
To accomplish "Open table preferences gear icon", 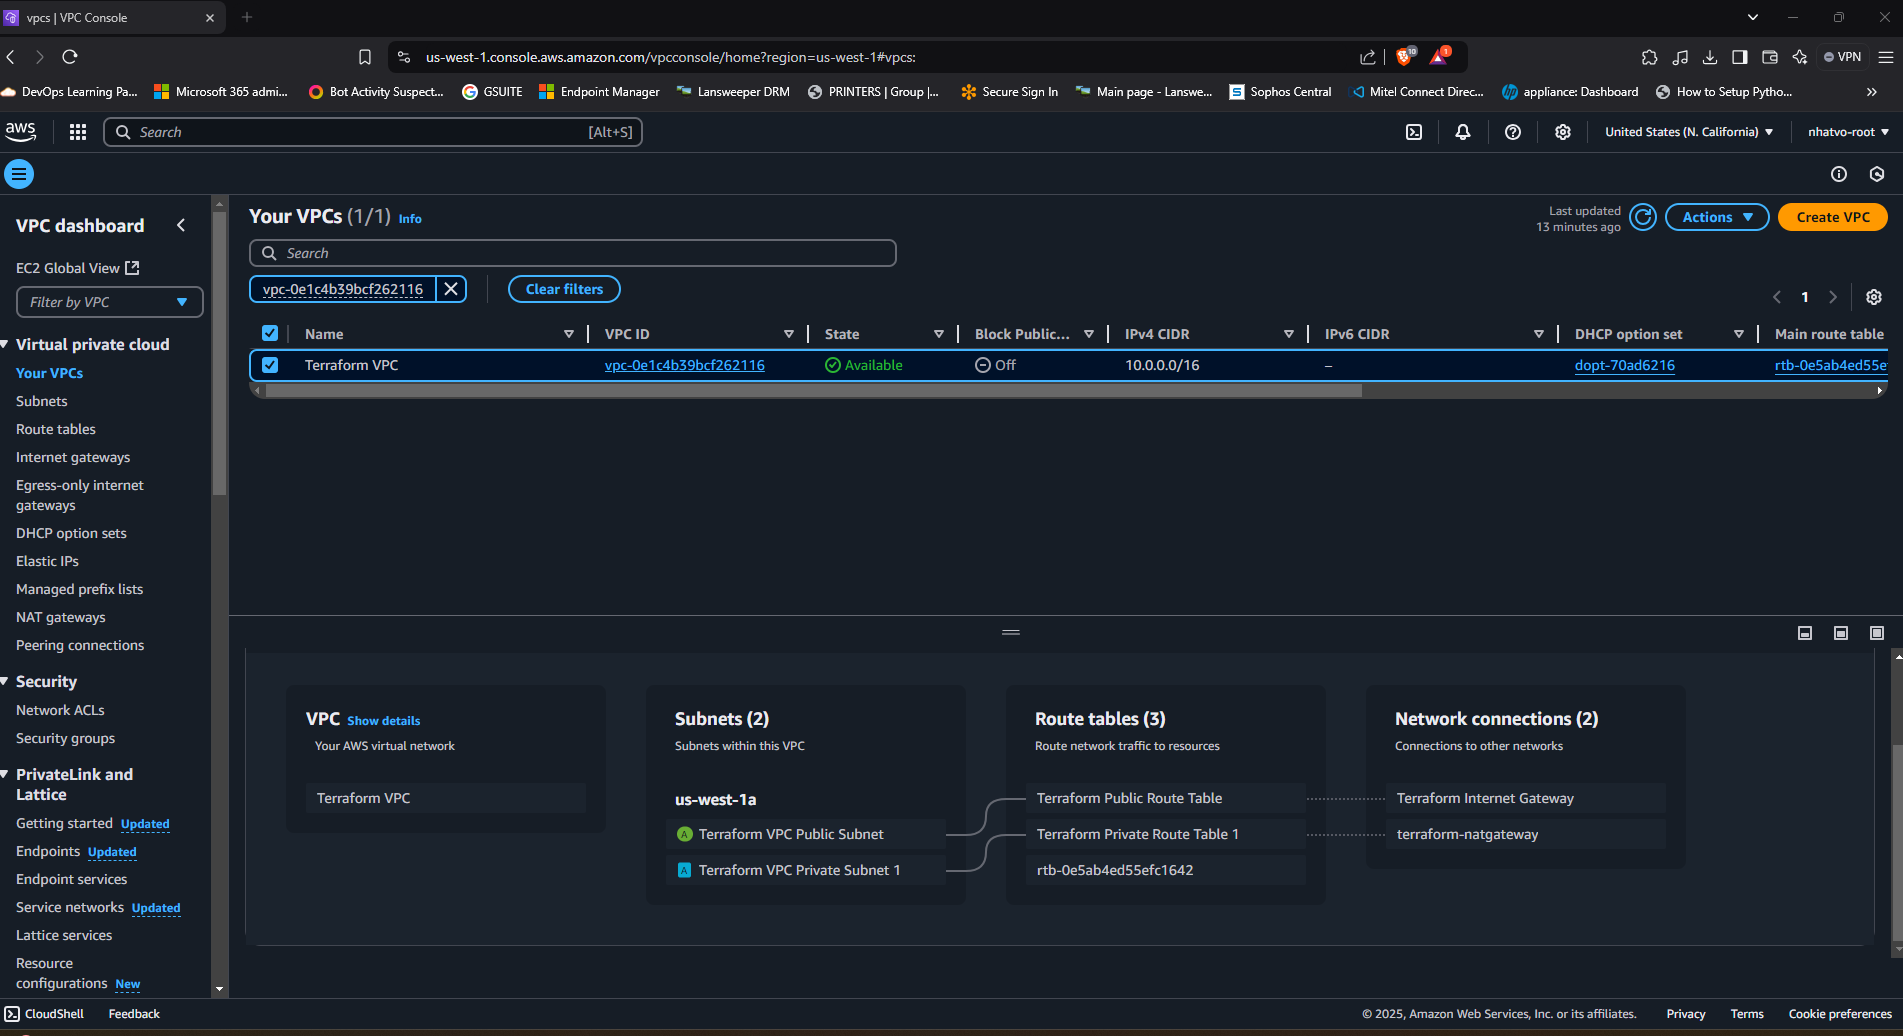I will (1874, 297).
